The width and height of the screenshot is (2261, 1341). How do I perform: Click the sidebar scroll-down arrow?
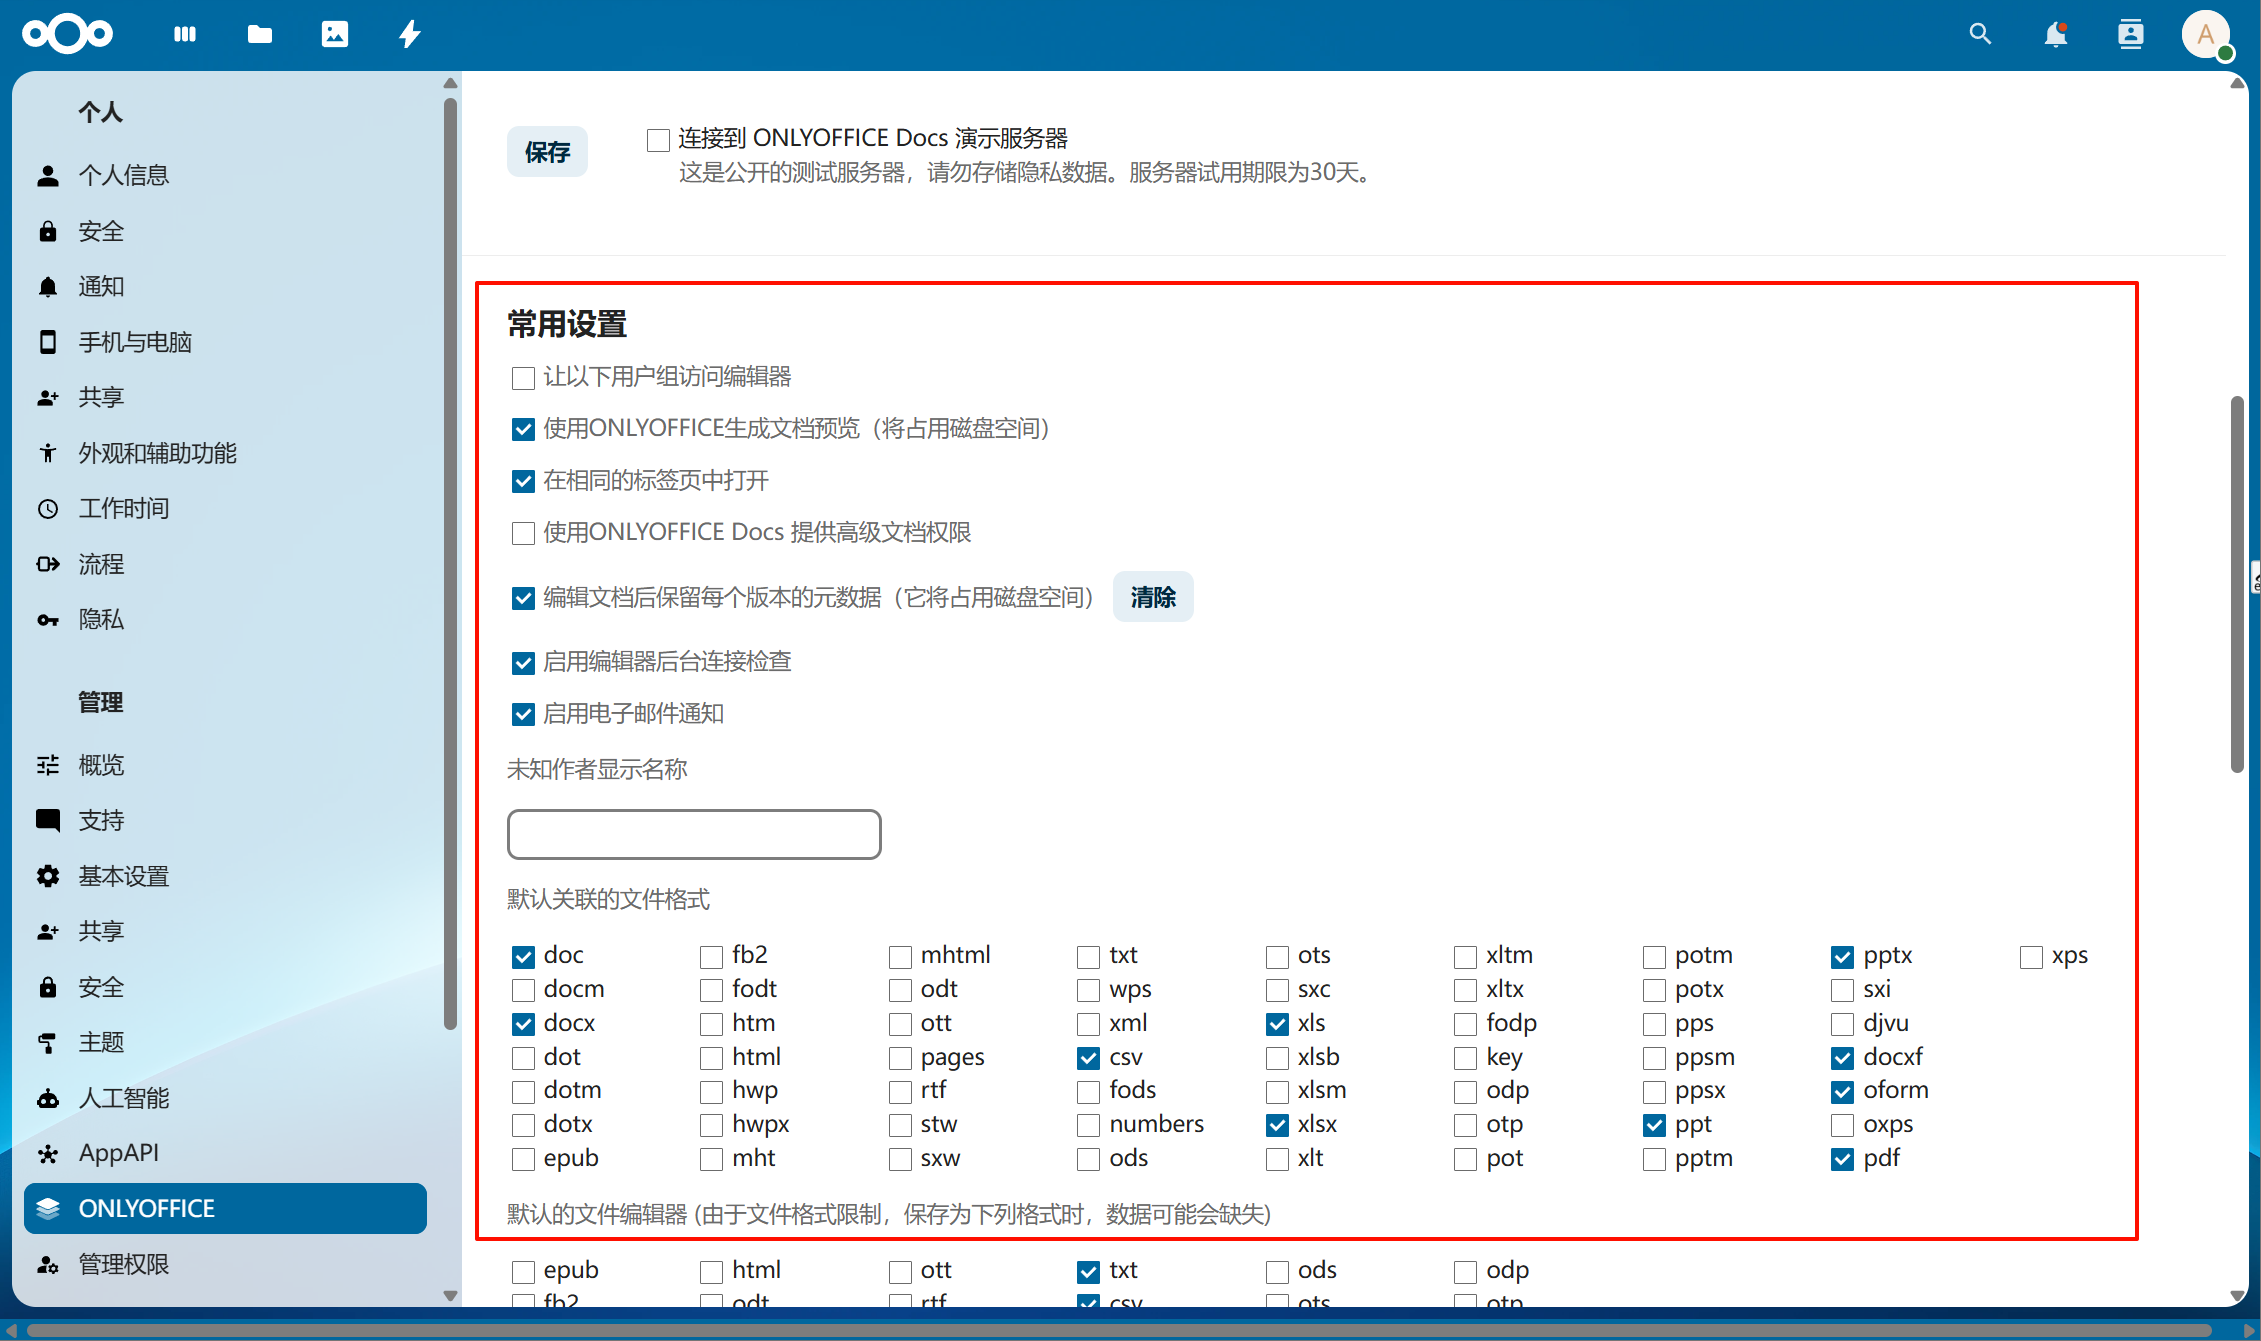[450, 1295]
